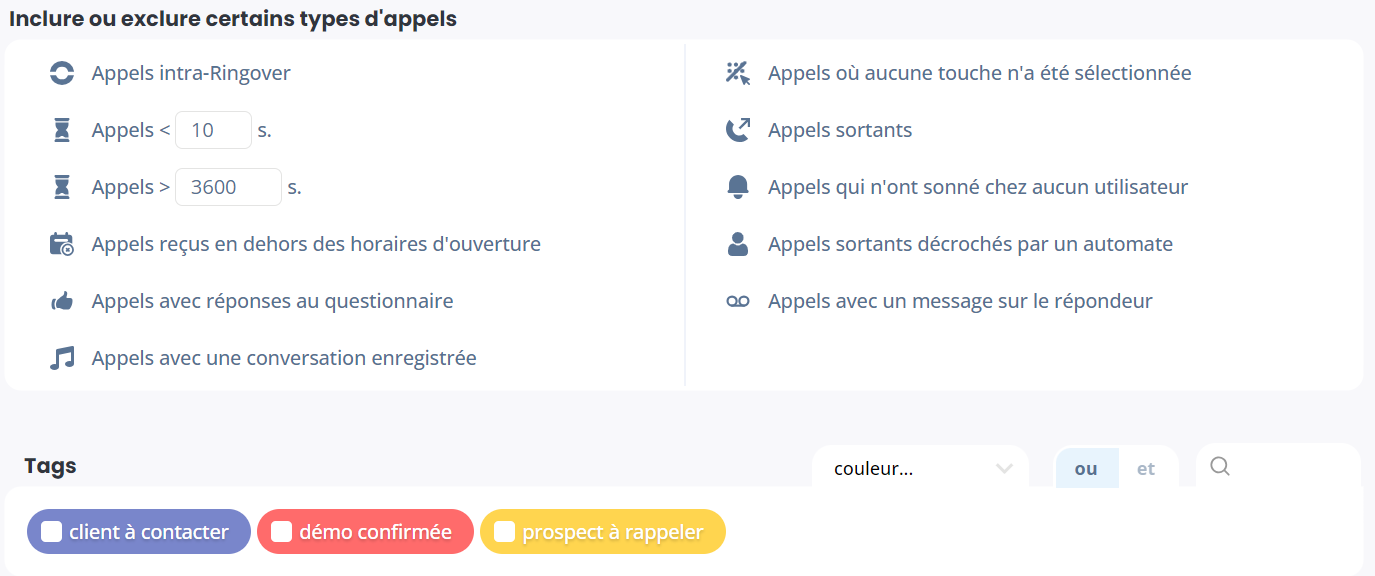Click the music note recorded conversation icon
The width and height of the screenshot is (1375, 576).
pyautogui.click(x=62, y=358)
